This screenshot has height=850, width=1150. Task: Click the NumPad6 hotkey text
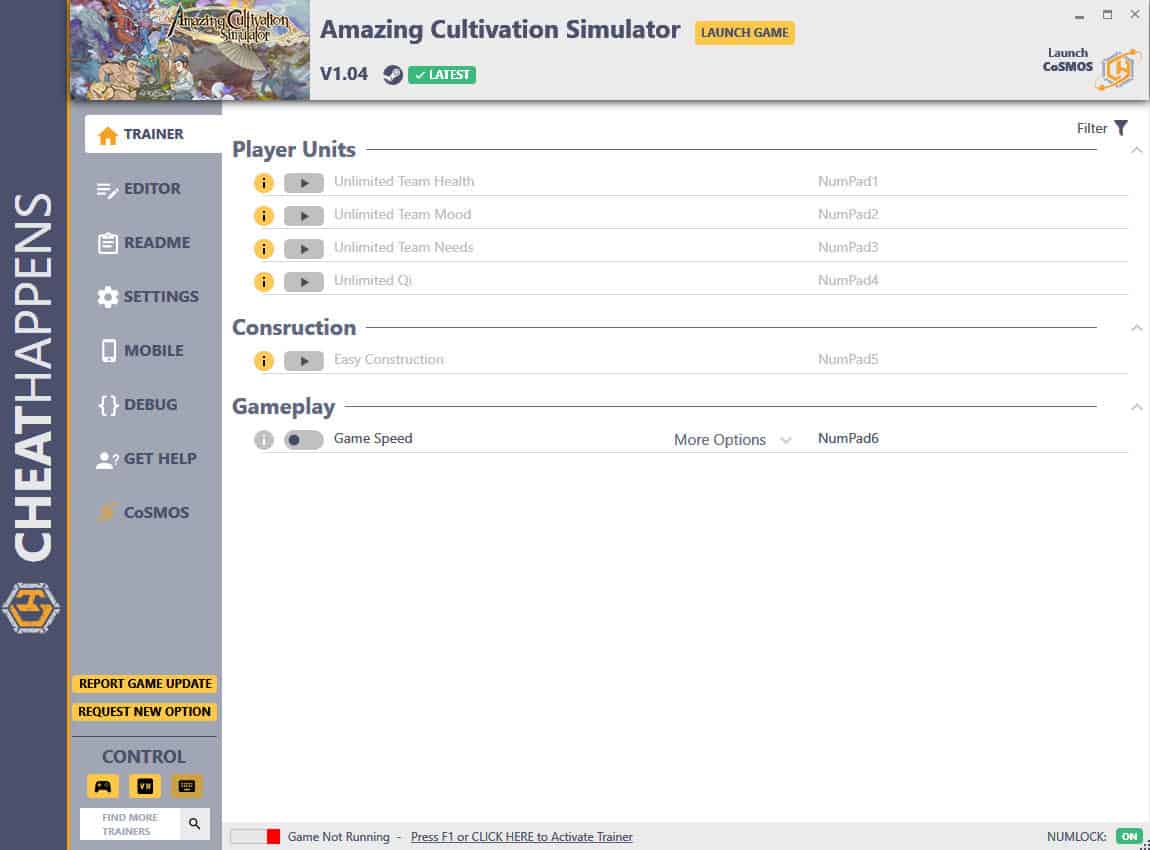pyautogui.click(x=848, y=439)
